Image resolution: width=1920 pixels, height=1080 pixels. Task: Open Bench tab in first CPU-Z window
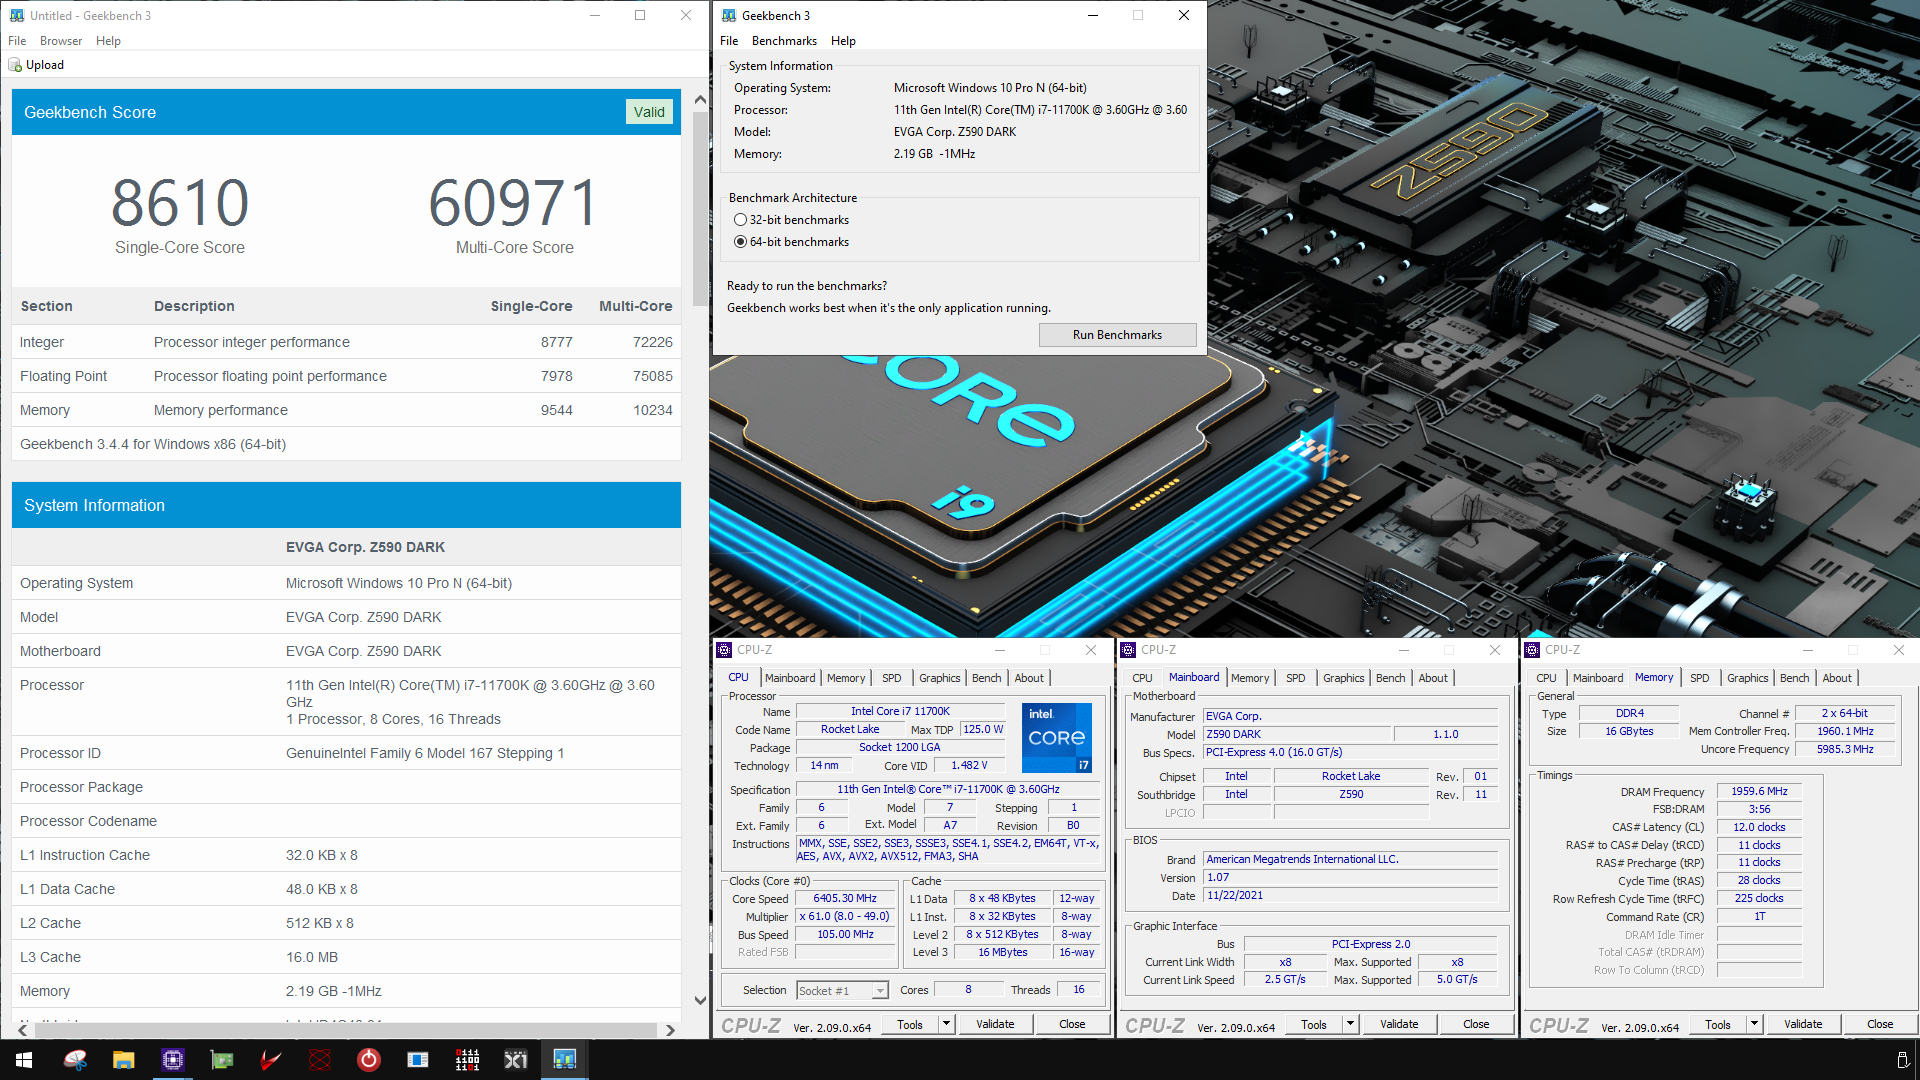pyautogui.click(x=987, y=678)
